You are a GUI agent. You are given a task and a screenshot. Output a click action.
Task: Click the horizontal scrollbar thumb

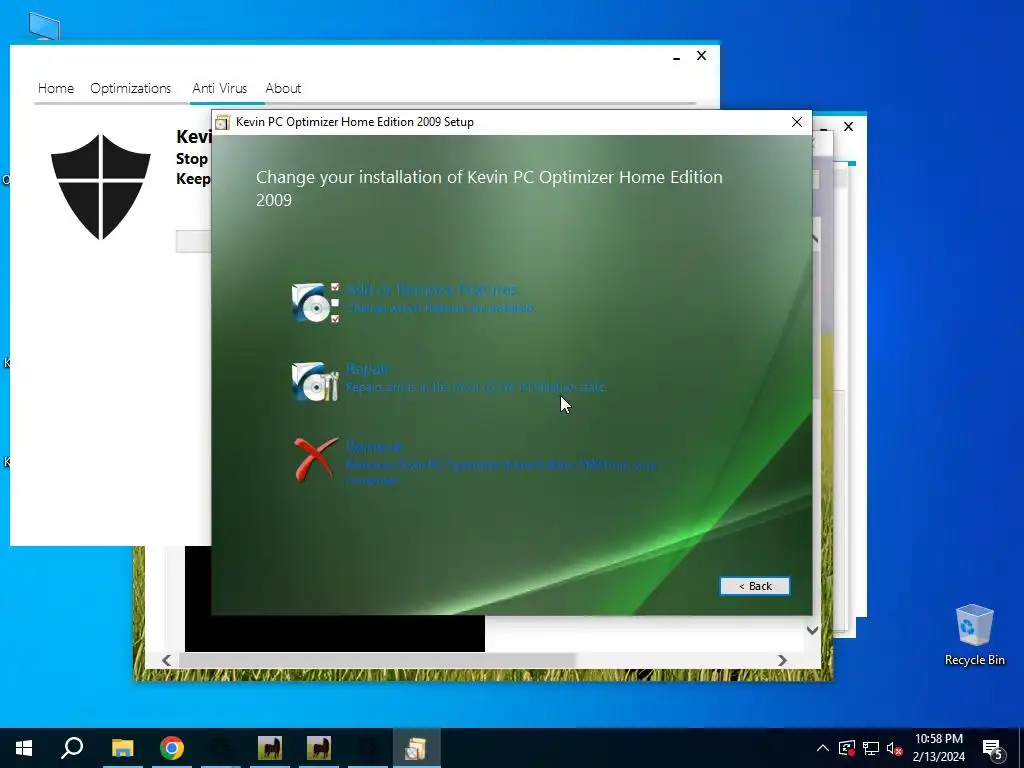pos(377,660)
